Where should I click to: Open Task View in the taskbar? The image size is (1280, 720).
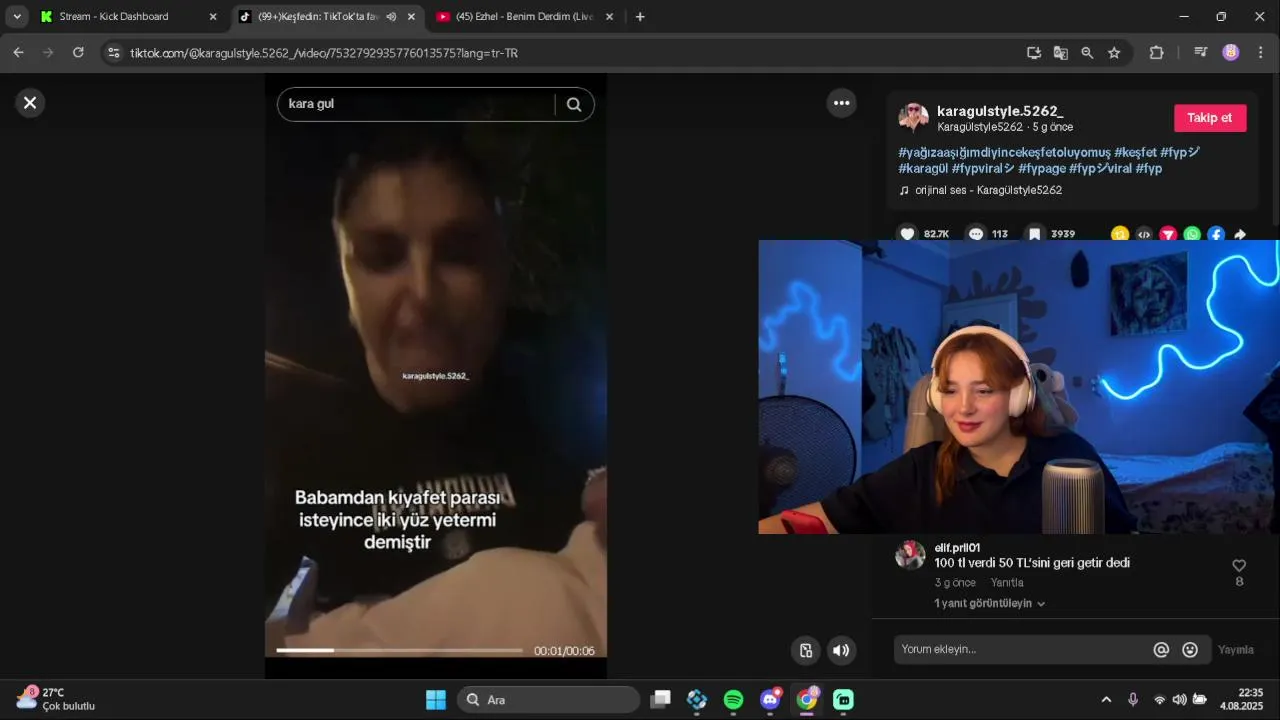tap(660, 700)
